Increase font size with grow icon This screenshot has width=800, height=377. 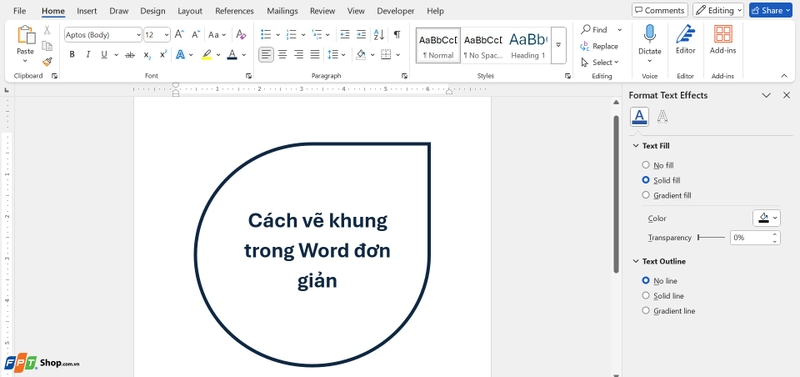point(179,35)
